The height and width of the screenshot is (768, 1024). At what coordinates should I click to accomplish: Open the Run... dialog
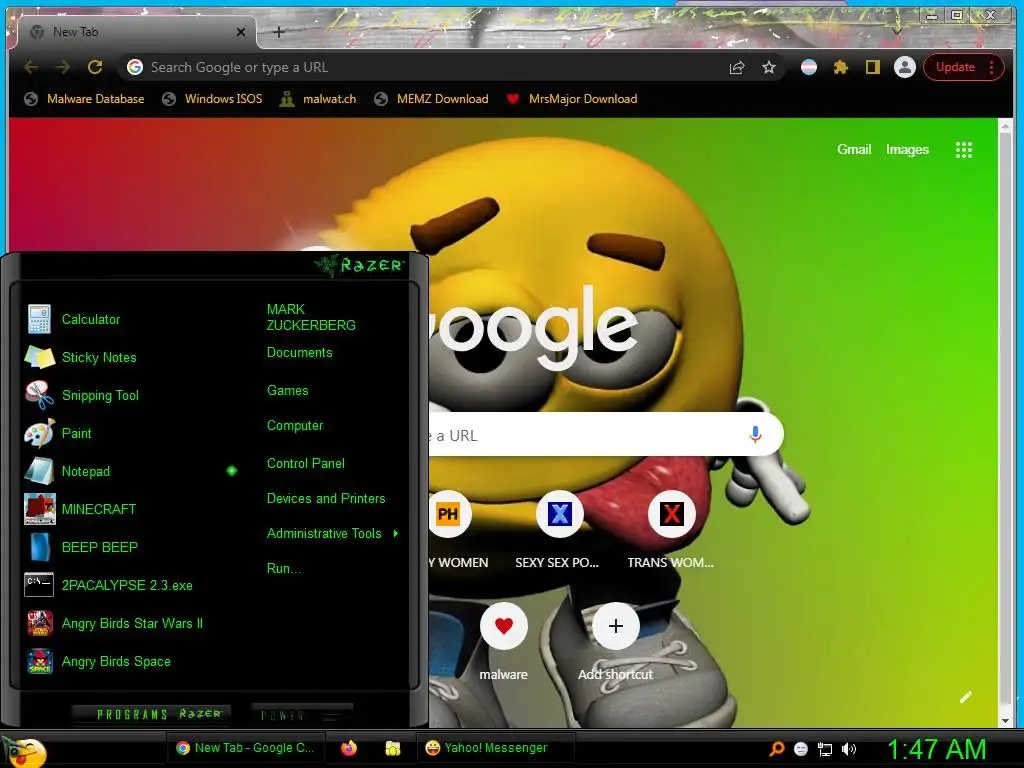click(x=283, y=568)
